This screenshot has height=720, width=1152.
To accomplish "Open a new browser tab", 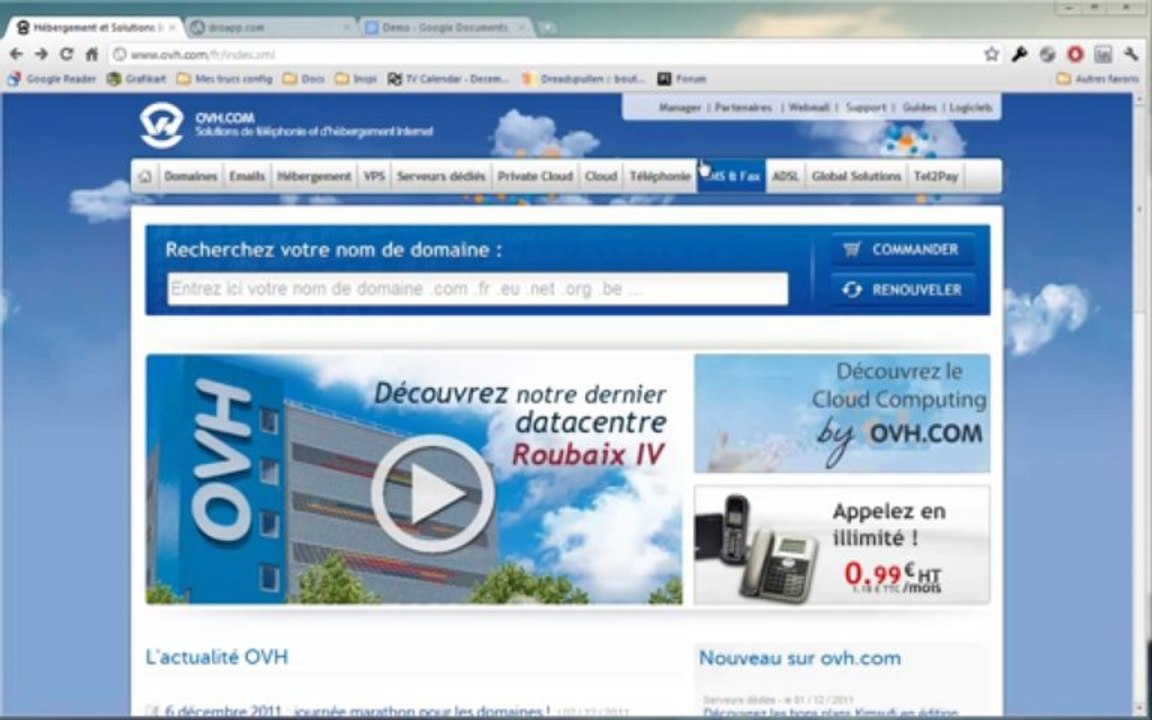I will tap(547, 28).
